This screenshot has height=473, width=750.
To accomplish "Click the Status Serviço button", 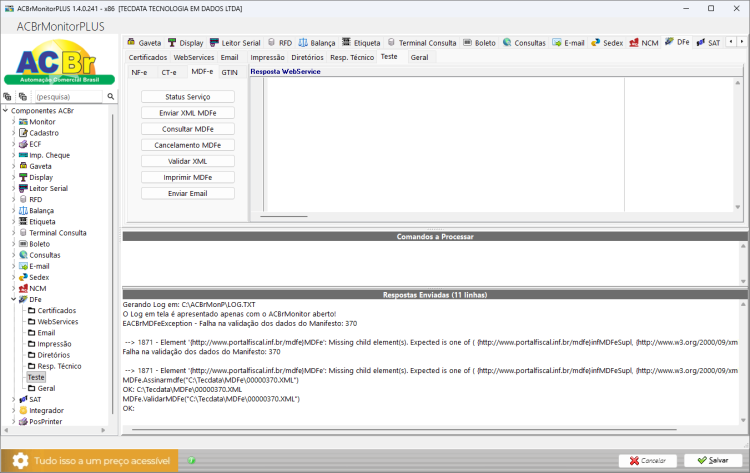I will pyautogui.click(x=188, y=97).
